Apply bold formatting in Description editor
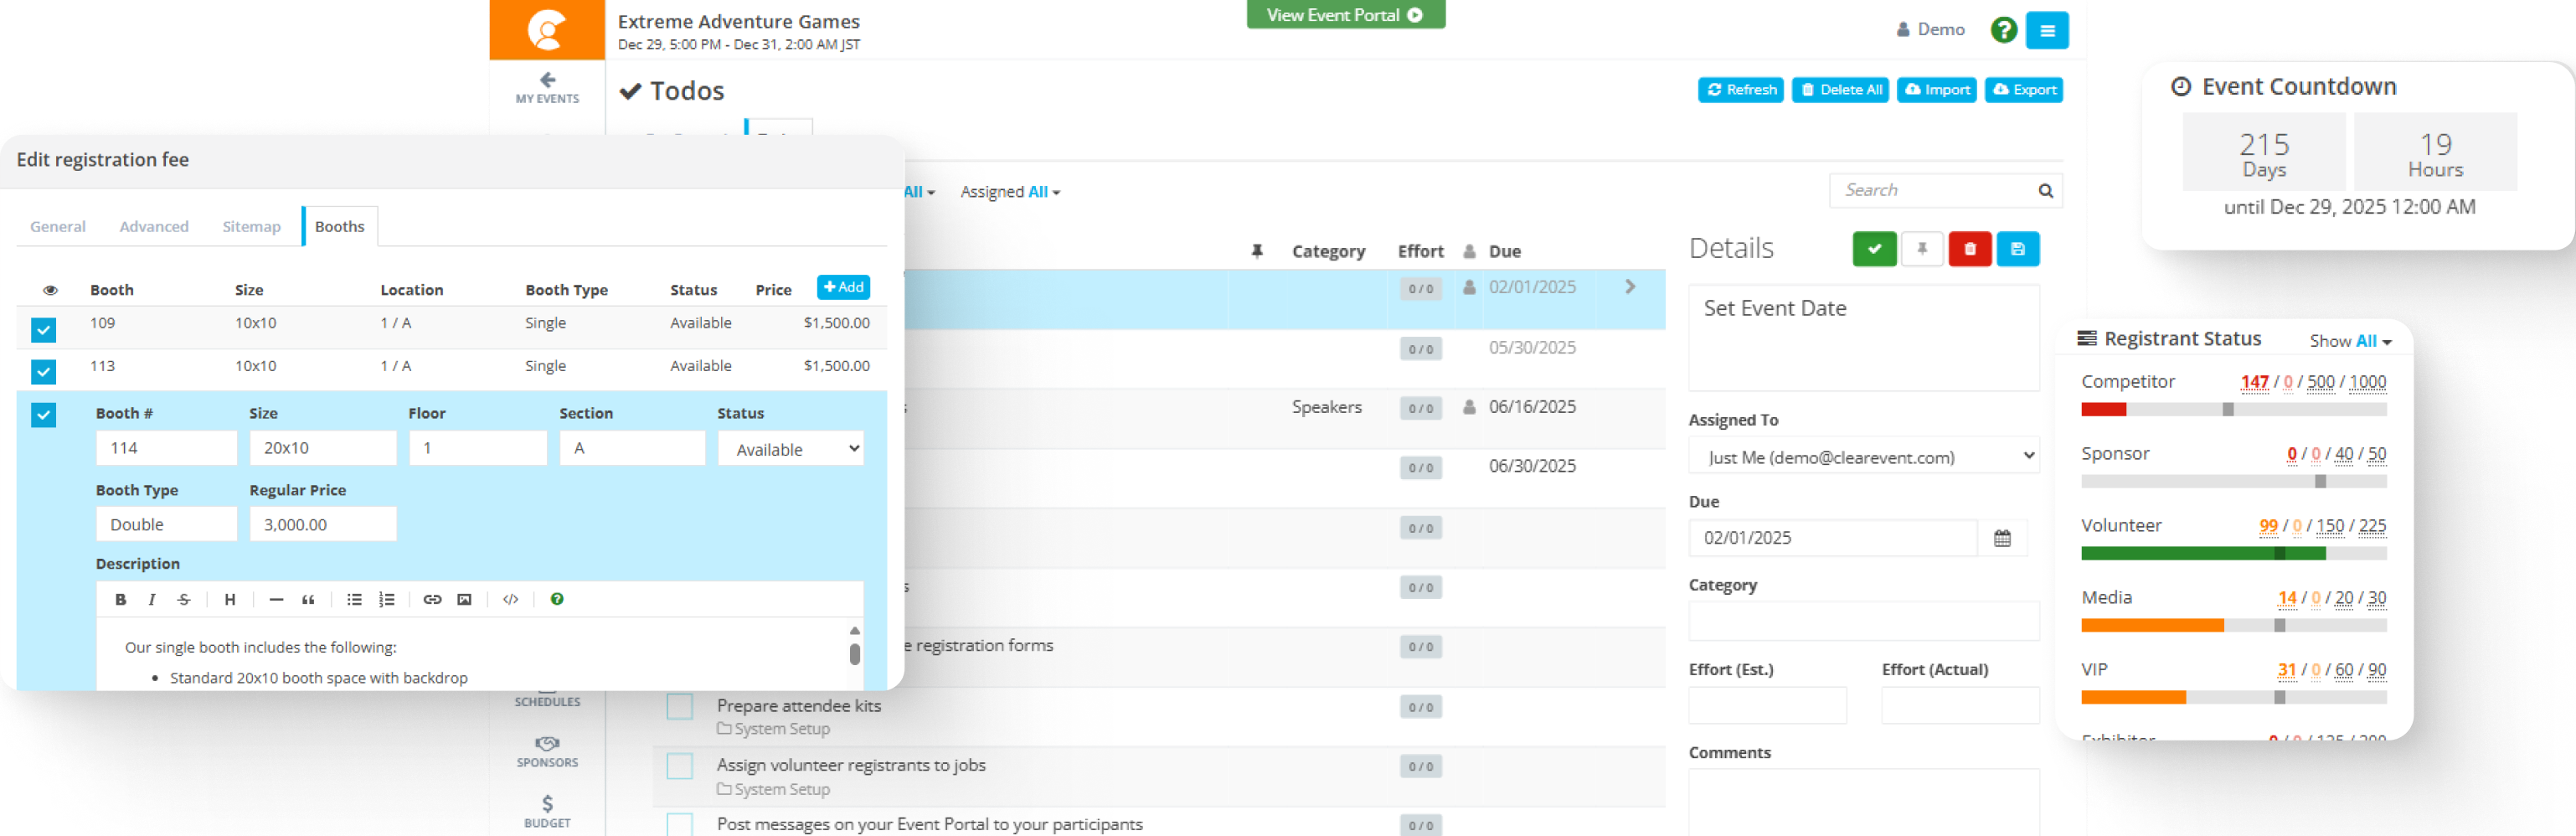2576x836 pixels. tap(120, 599)
